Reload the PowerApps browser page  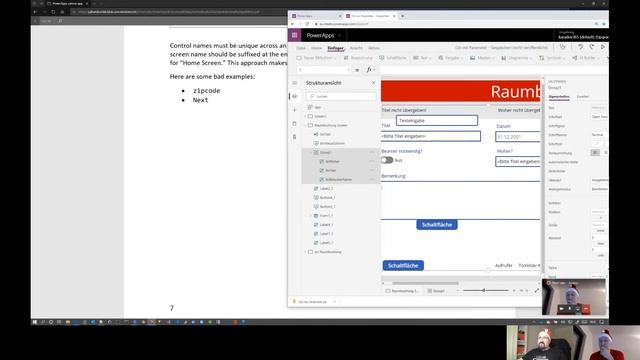tap(307, 24)
